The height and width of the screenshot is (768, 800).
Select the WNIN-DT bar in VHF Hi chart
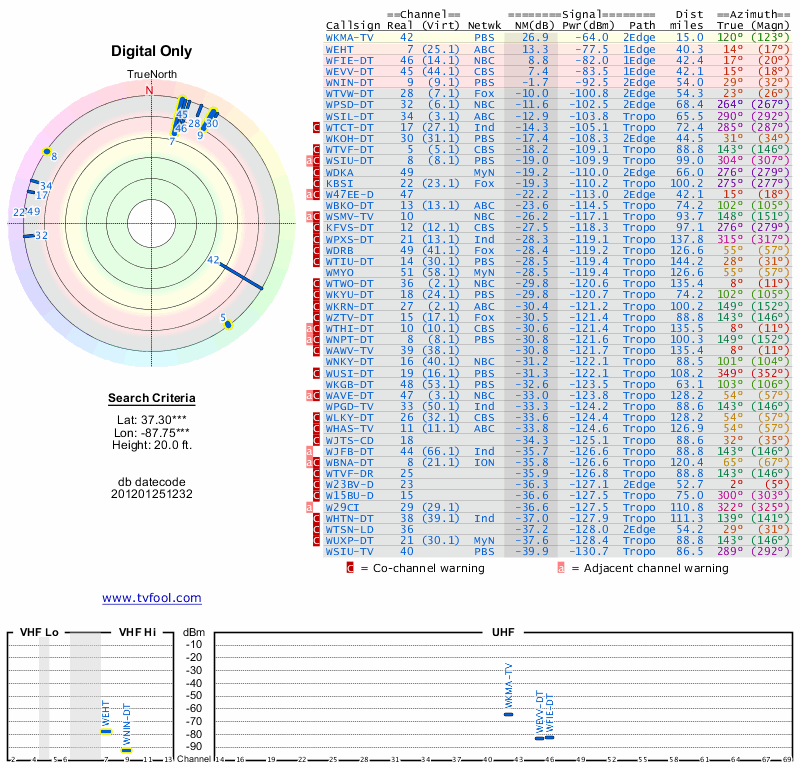tap(126, 750)
